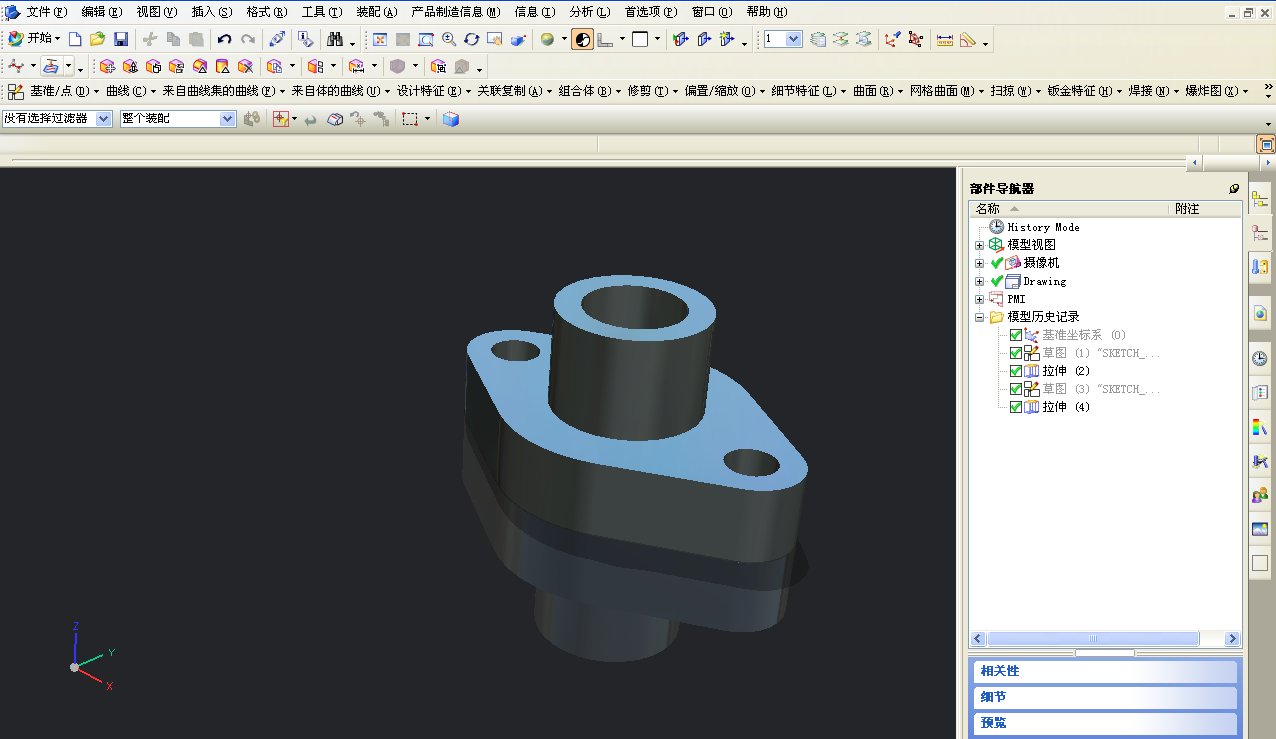Open the 曲线(C) toolbar menu
This screenshot has height=739, width=1276.
tap(132, 91)
